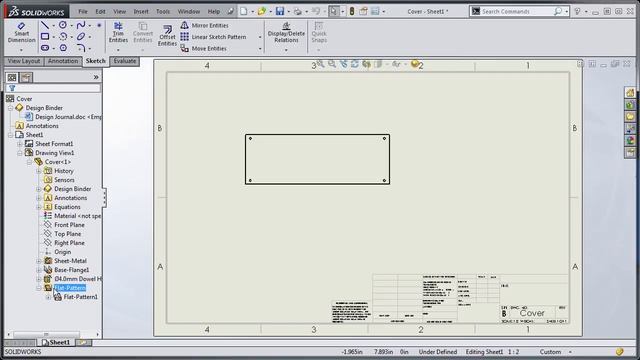The height and width of the screenshot is (360, 640).
Task: Click Zoom to Fit in view toolbar
Action: point(320,64)
